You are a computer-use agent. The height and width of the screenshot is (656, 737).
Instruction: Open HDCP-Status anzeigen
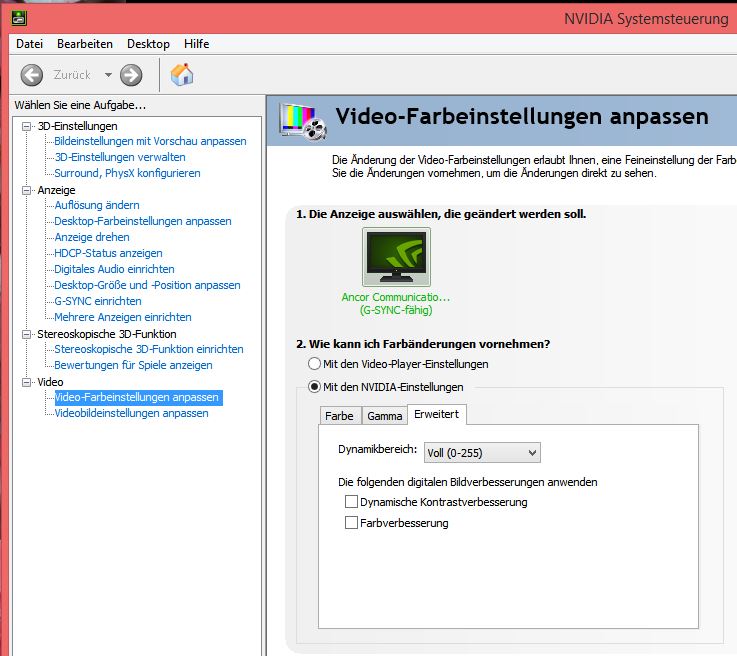coord(108,253)
